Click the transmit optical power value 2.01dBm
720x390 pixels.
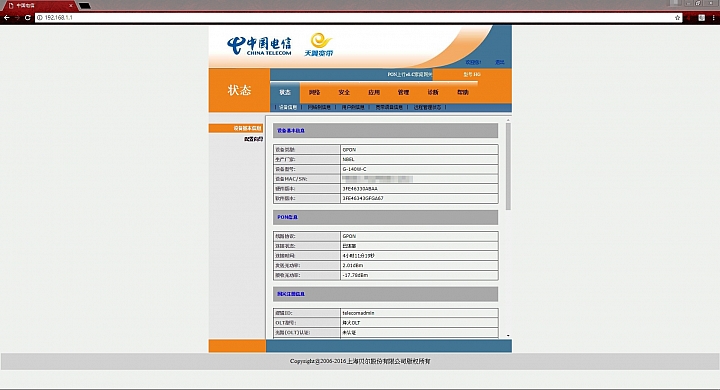[353, 266]
